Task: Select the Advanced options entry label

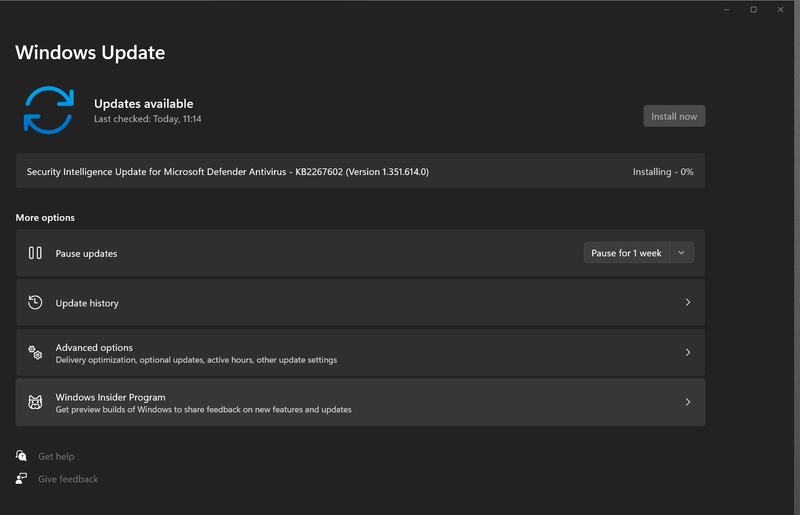Action: (94, 347)
